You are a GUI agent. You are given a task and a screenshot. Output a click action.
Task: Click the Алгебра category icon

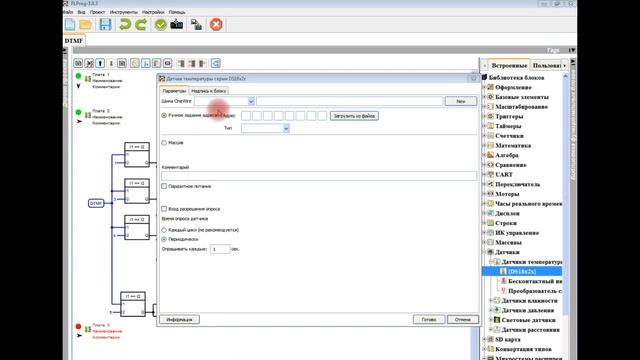pyautogui.click(x=491, y=155)
